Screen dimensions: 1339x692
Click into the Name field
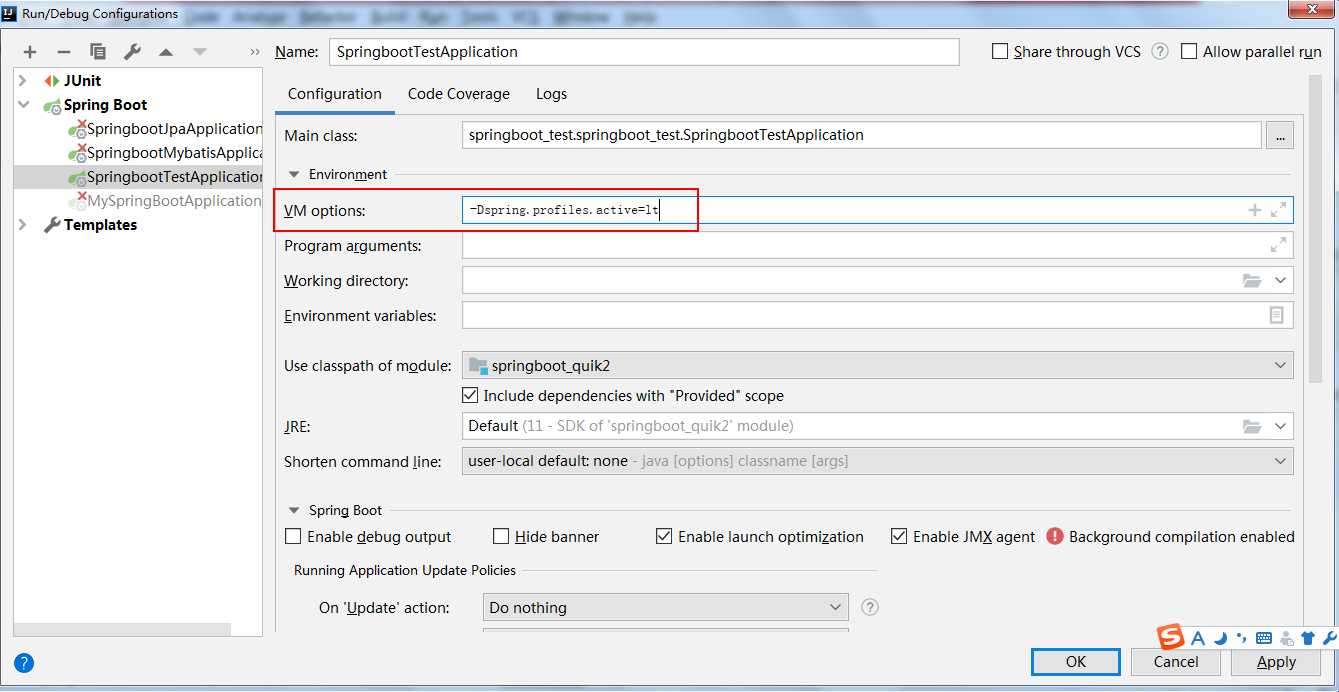[644, 51]
